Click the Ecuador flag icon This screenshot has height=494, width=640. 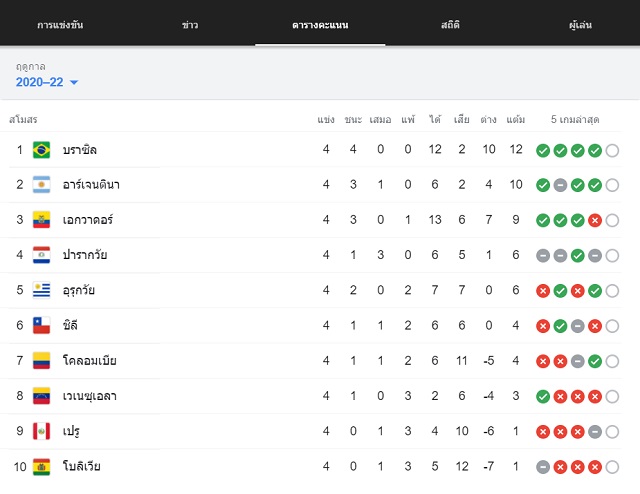pos(41,220)
